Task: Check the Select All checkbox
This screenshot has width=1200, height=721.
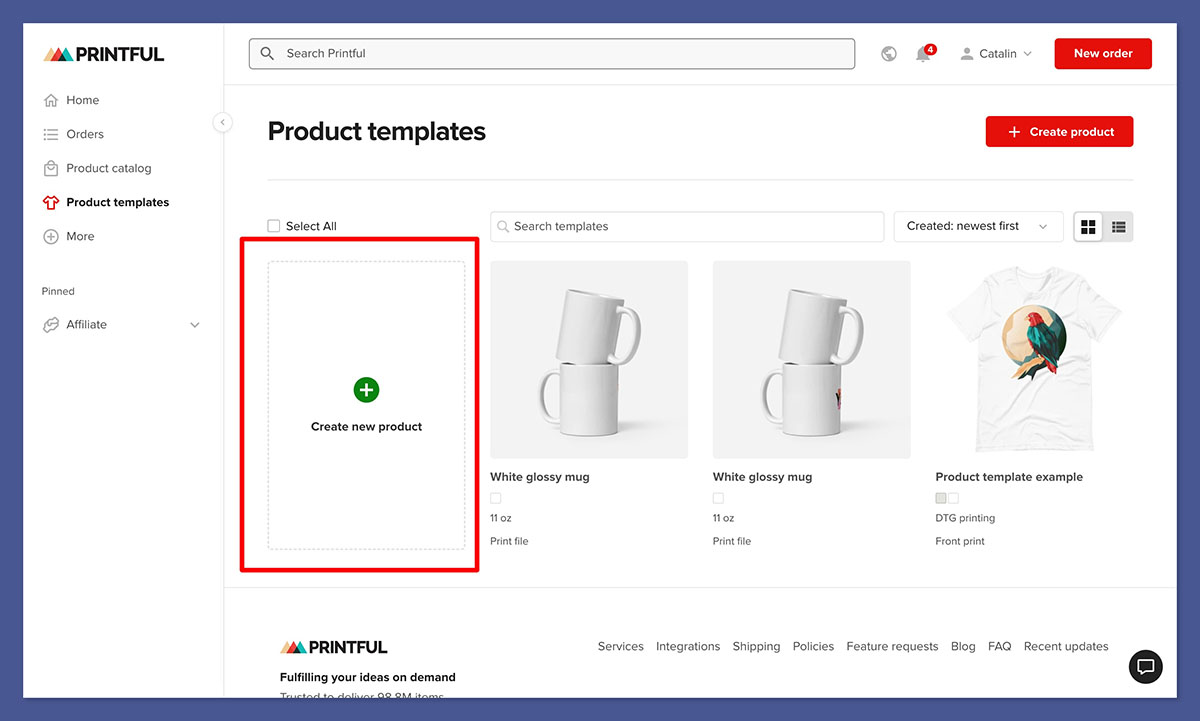Action: [x=274, y=226]
